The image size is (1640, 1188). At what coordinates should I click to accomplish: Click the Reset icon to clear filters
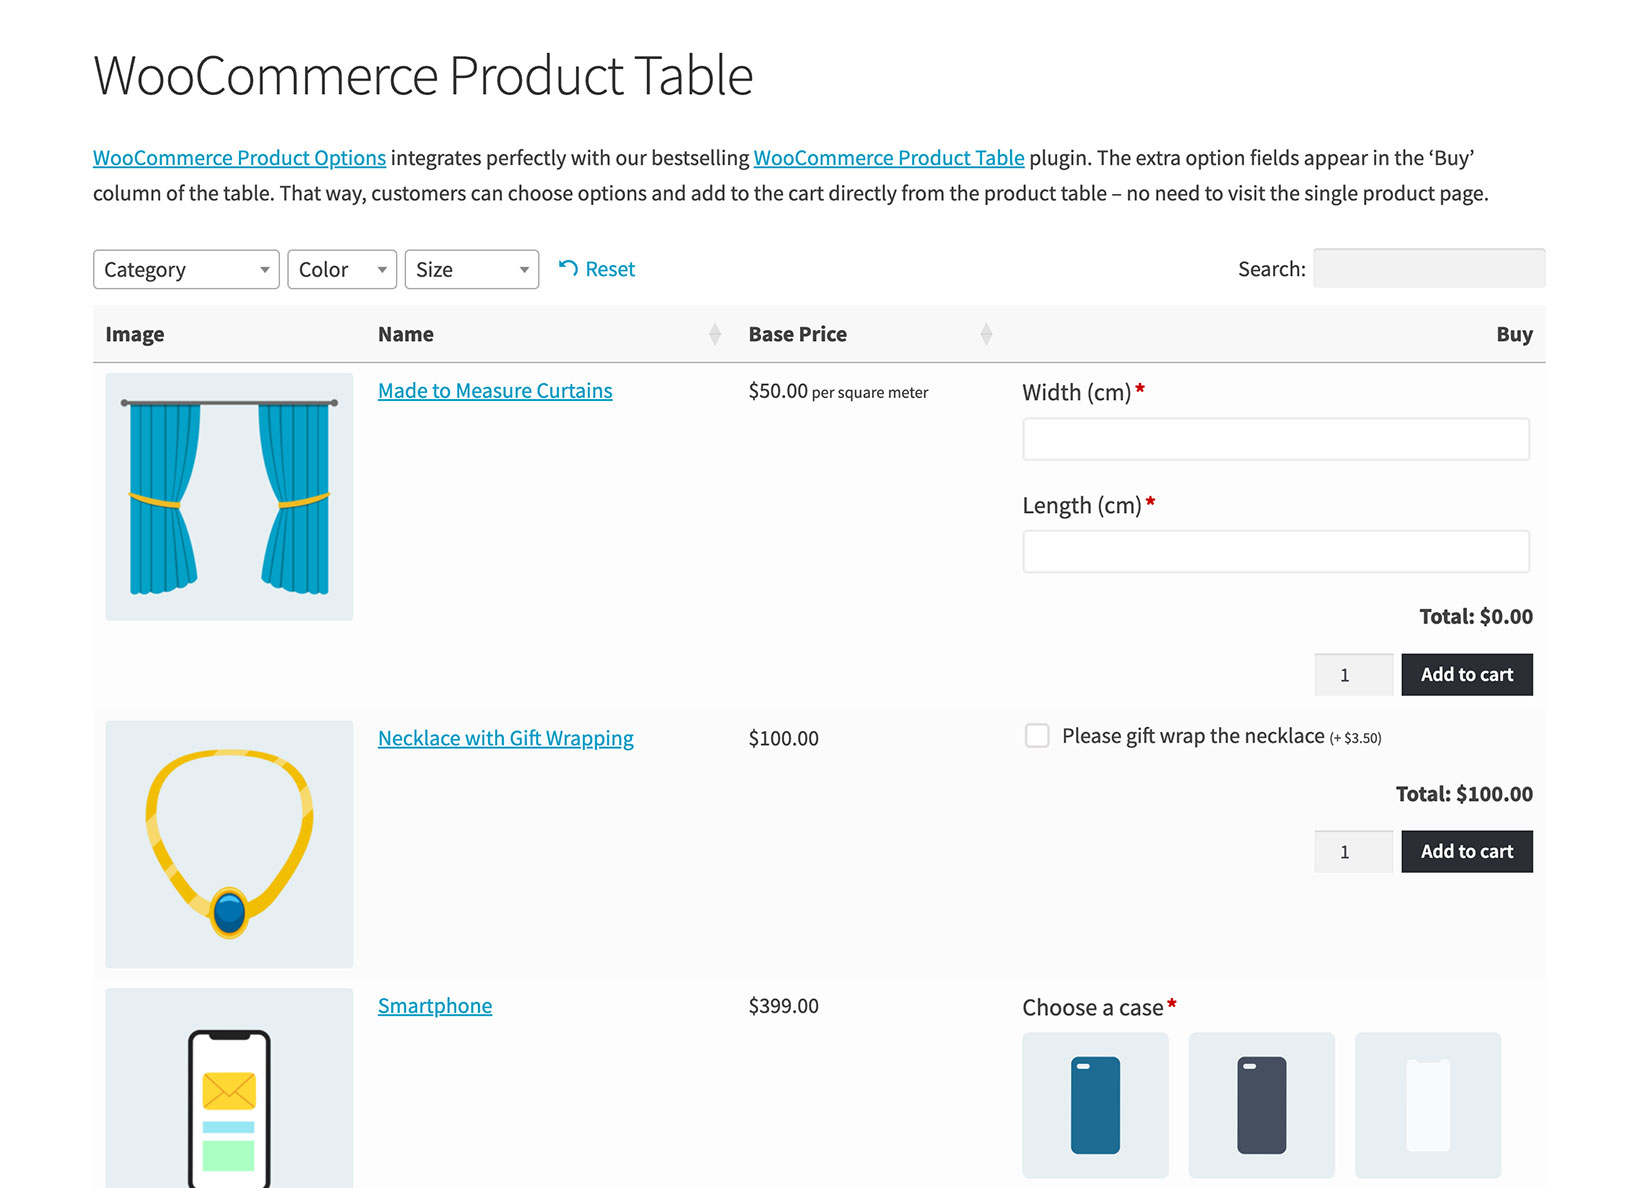[x=597, y=268]
